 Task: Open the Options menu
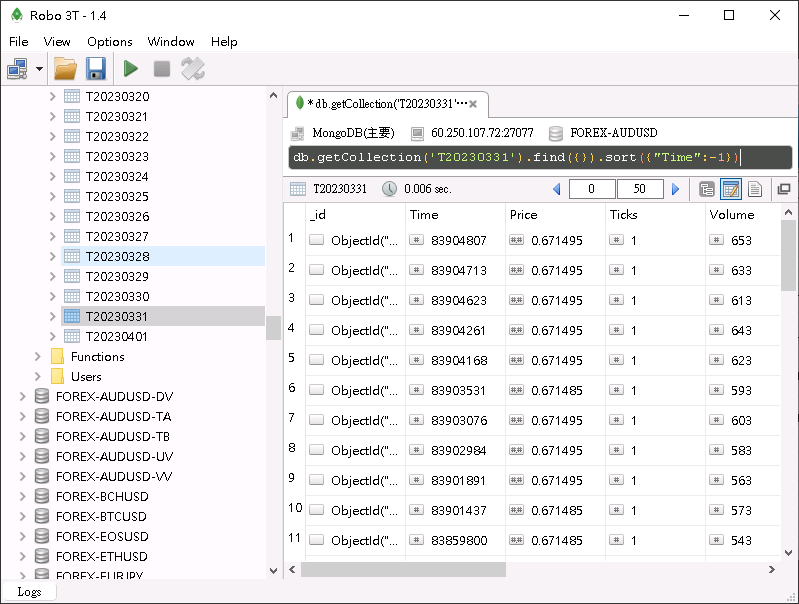click(x=110, y=42)
